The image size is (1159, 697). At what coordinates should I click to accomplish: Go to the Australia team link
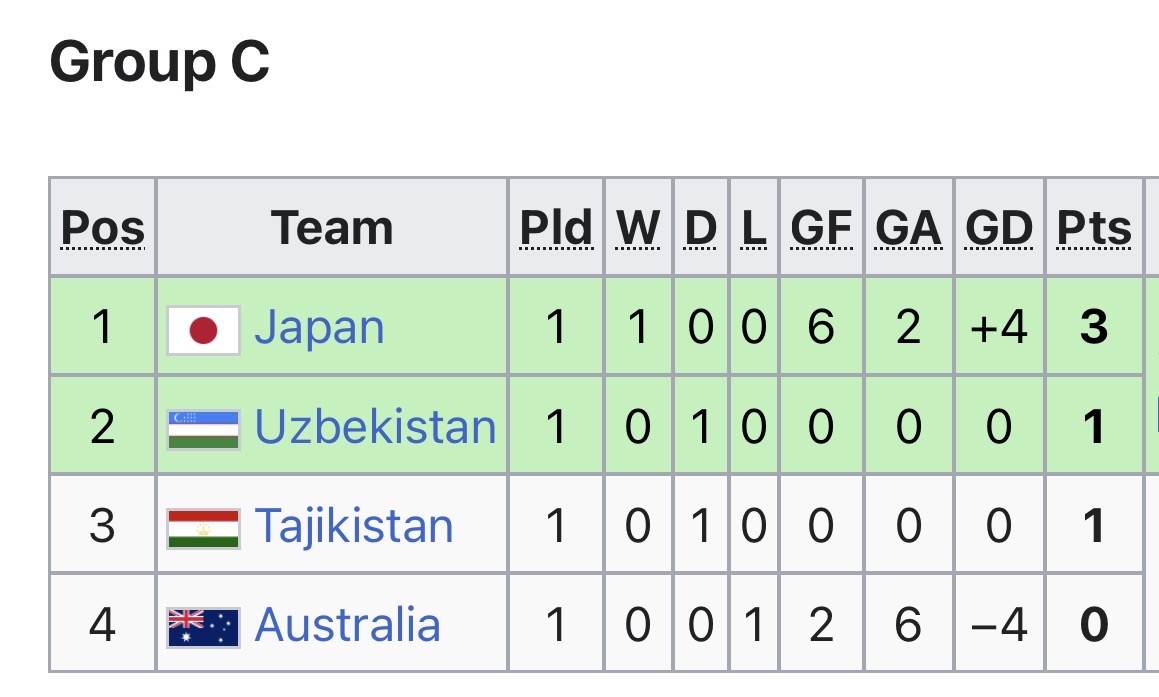click(x=347, y=625)
